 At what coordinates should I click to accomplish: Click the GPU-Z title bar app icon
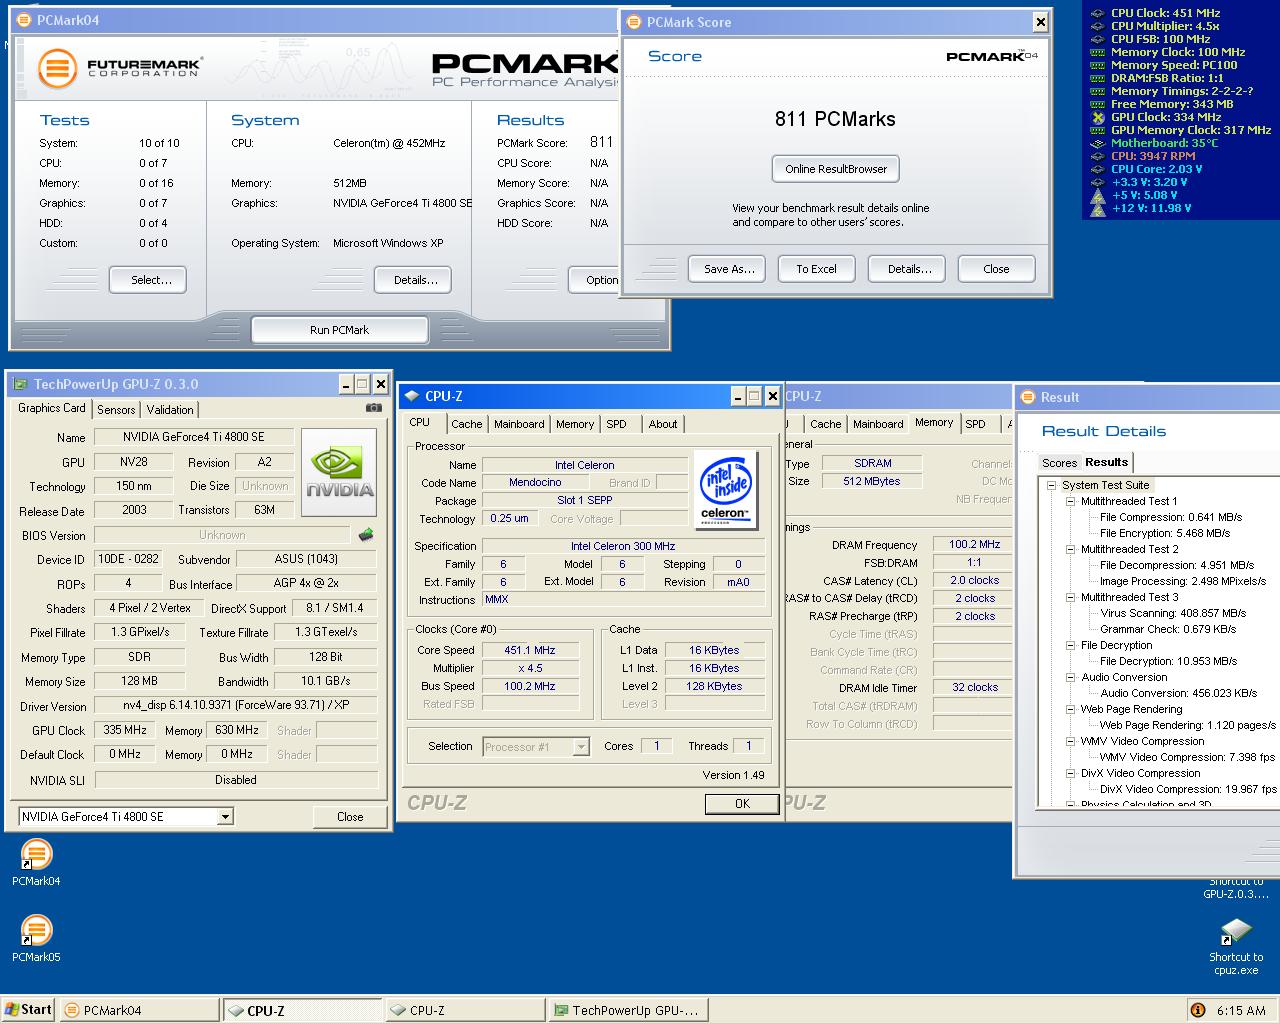pos(20,384)
